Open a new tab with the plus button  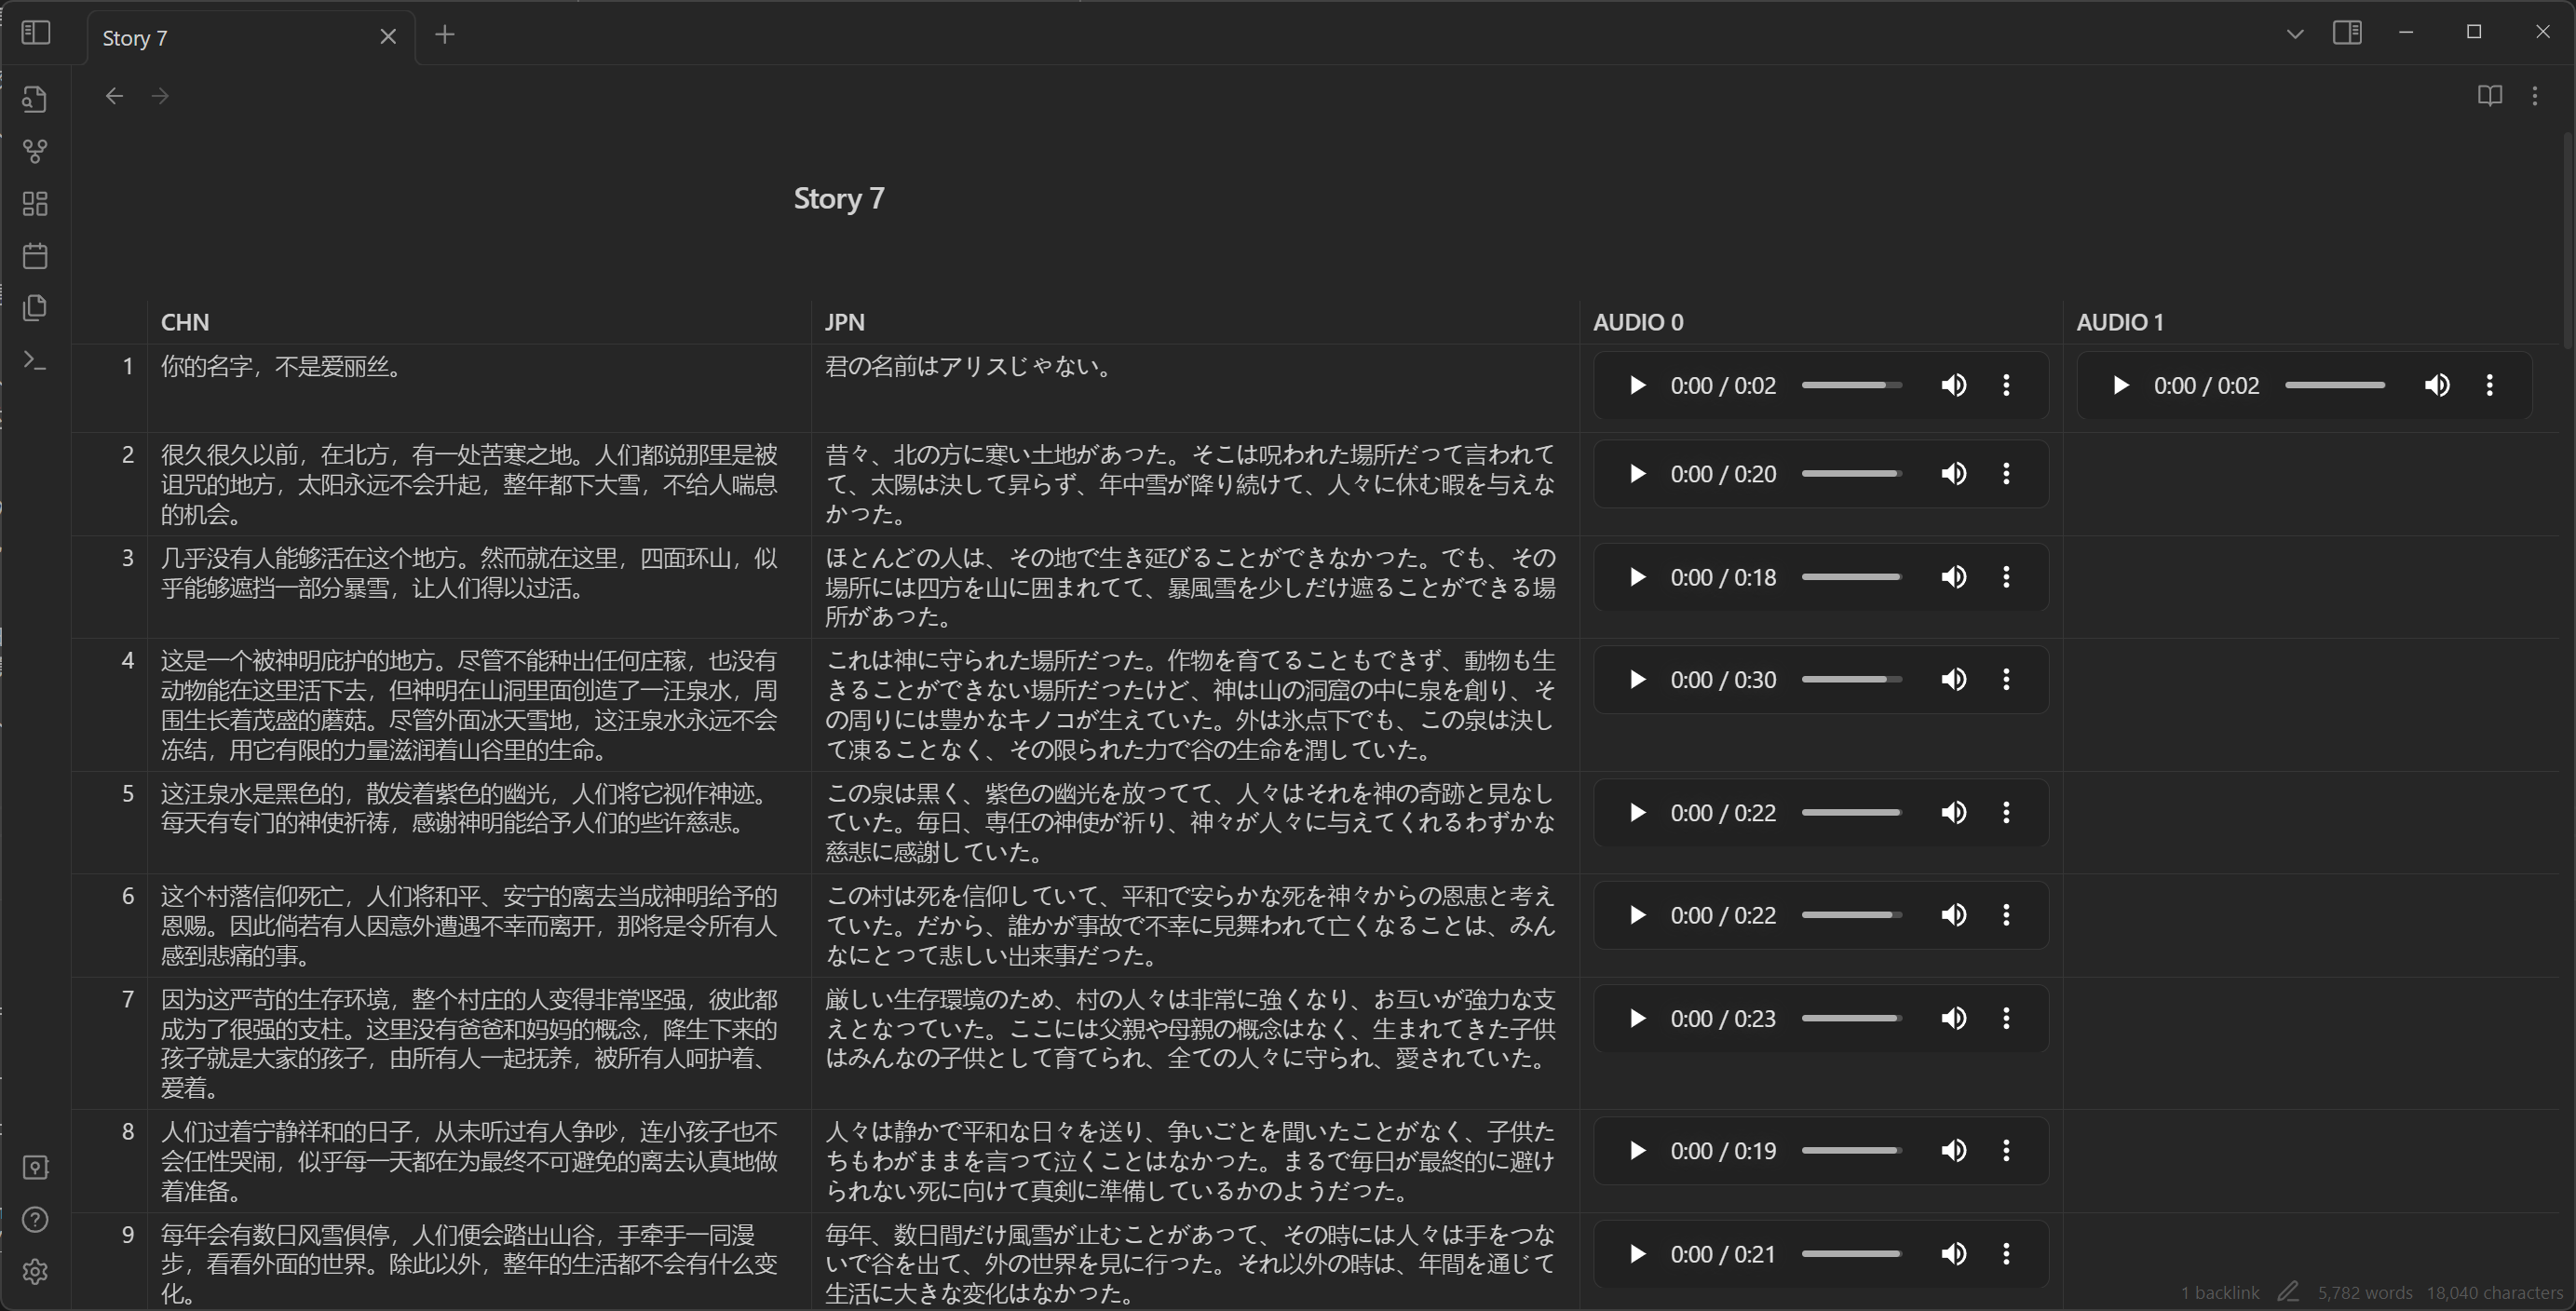(445, 35)
